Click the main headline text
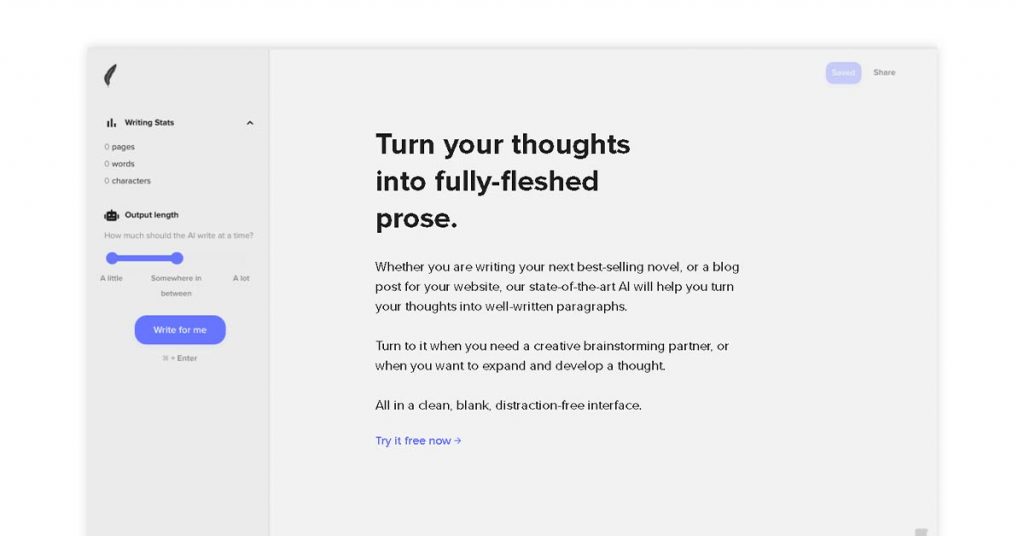Image resolution: width=1024 pixels, height=536 pixels. [503, 181]
